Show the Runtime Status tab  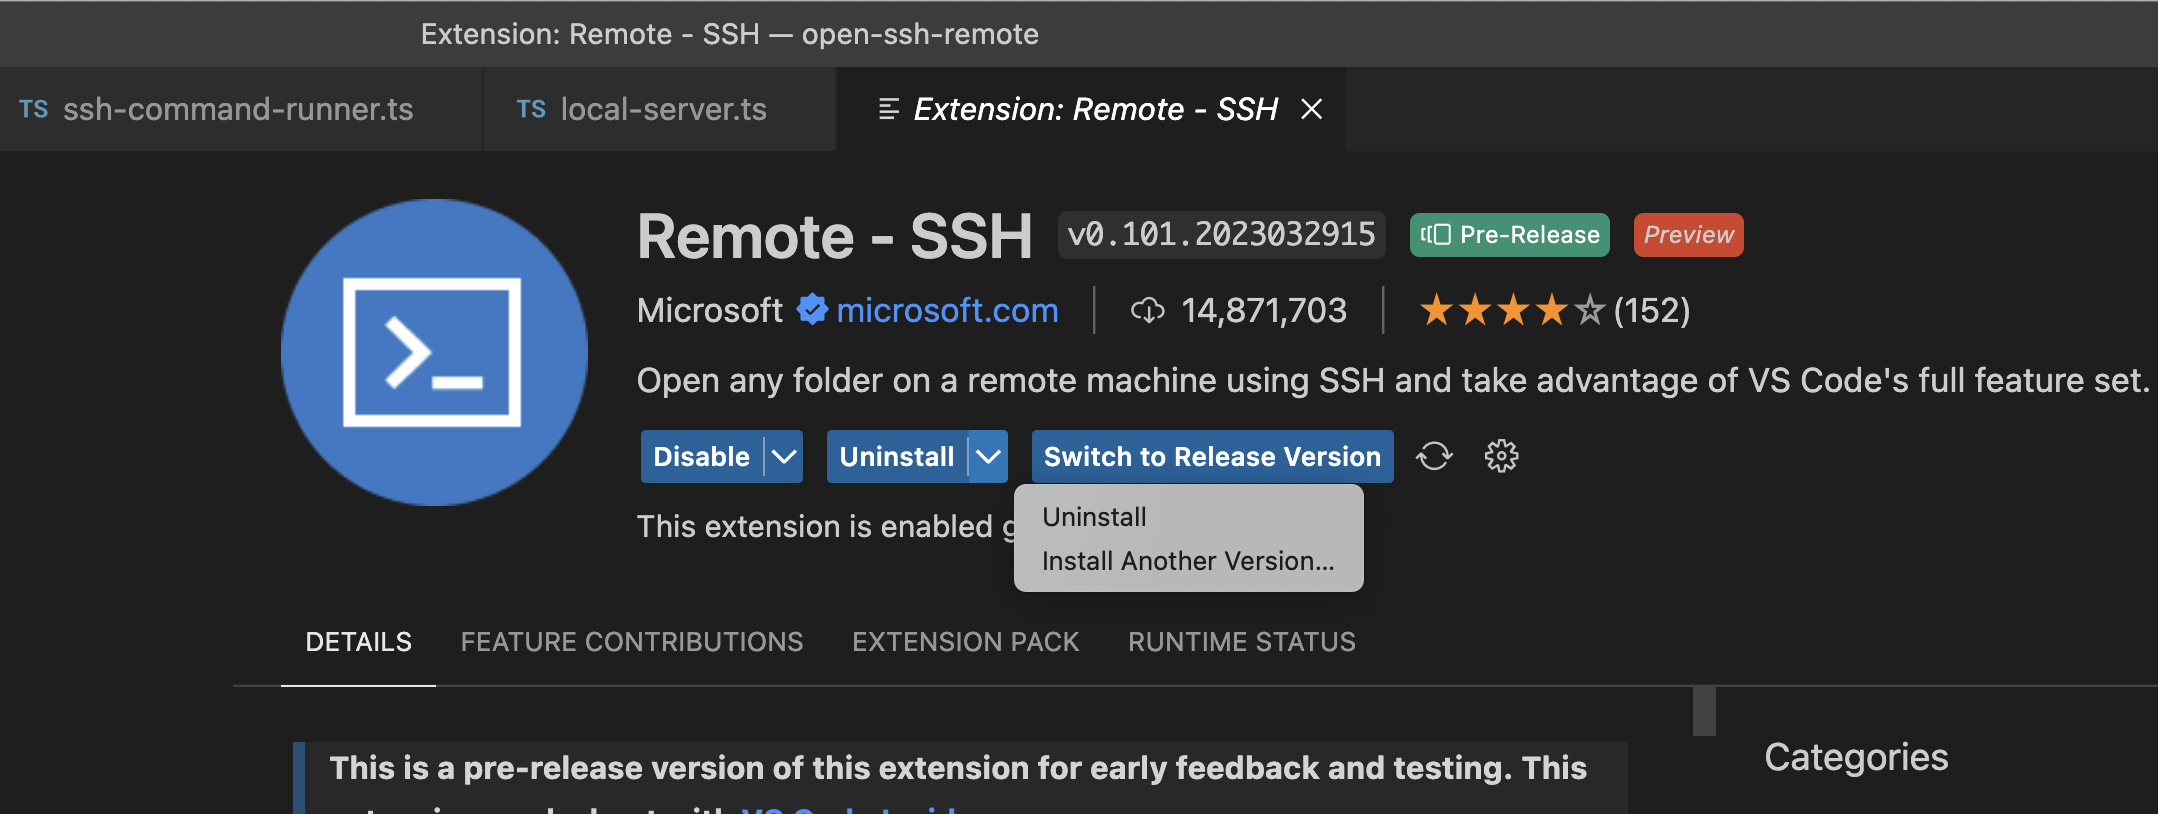coord(1241,642)
